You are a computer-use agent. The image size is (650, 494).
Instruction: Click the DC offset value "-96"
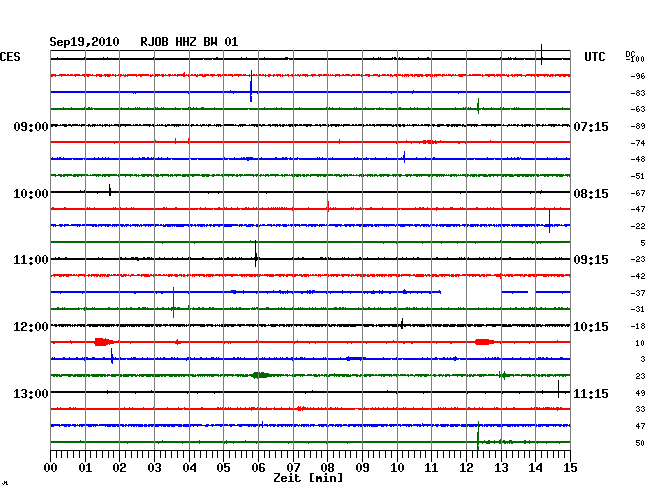(638, 76)
